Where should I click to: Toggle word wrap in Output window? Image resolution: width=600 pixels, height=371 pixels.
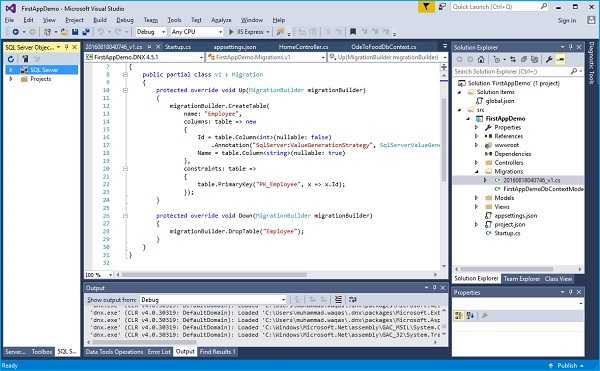pyautogui.click(x=352, y=299)
